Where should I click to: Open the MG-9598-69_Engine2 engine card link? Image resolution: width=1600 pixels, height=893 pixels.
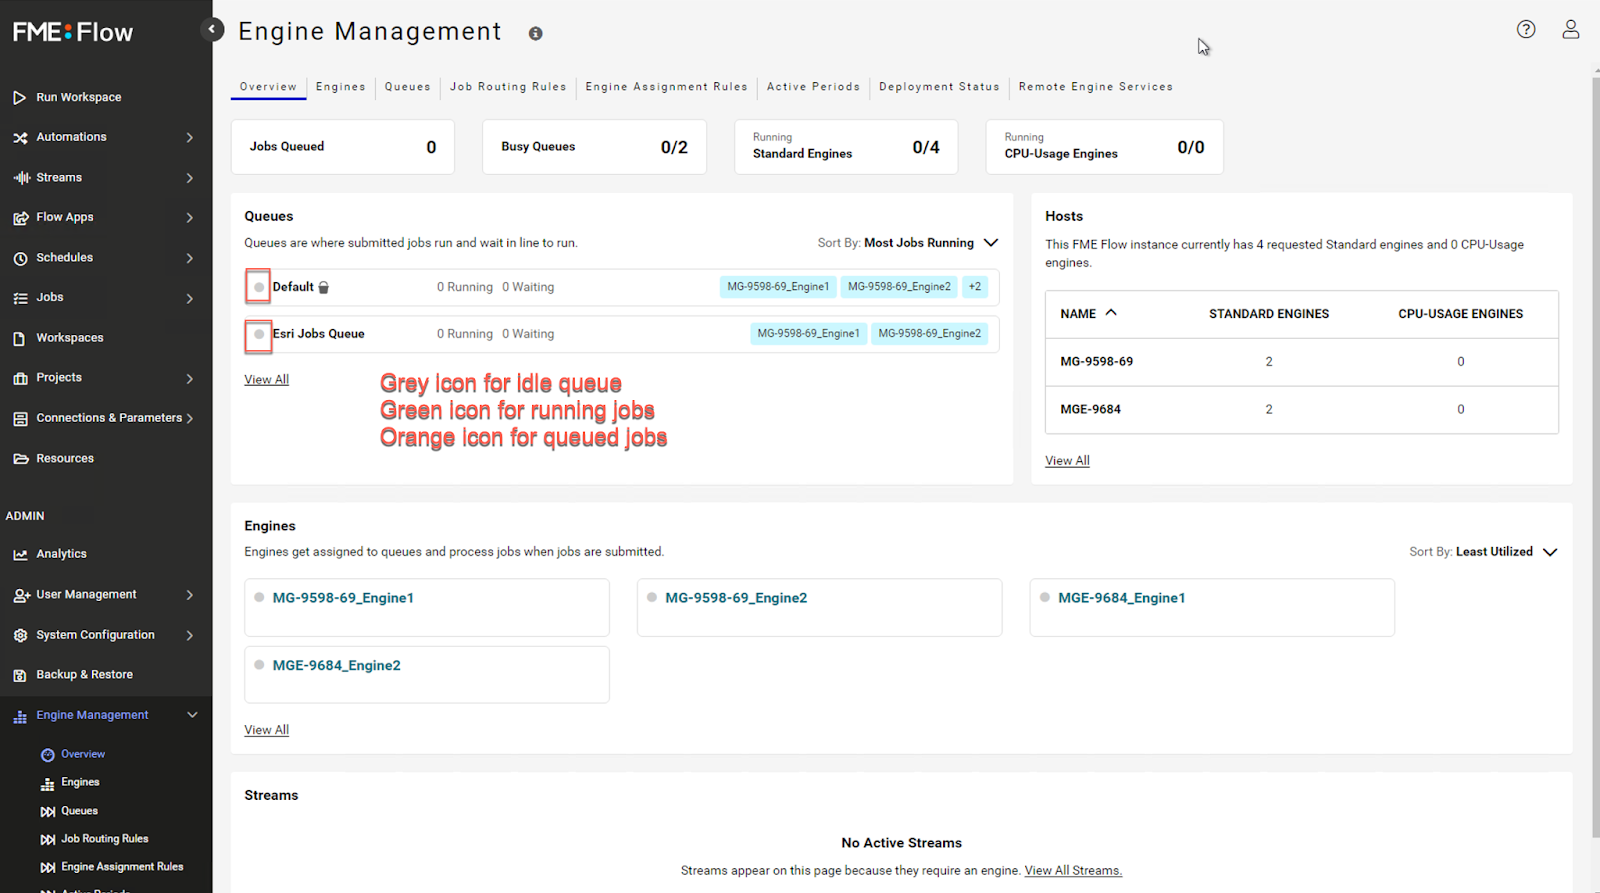tap(736, 598)
